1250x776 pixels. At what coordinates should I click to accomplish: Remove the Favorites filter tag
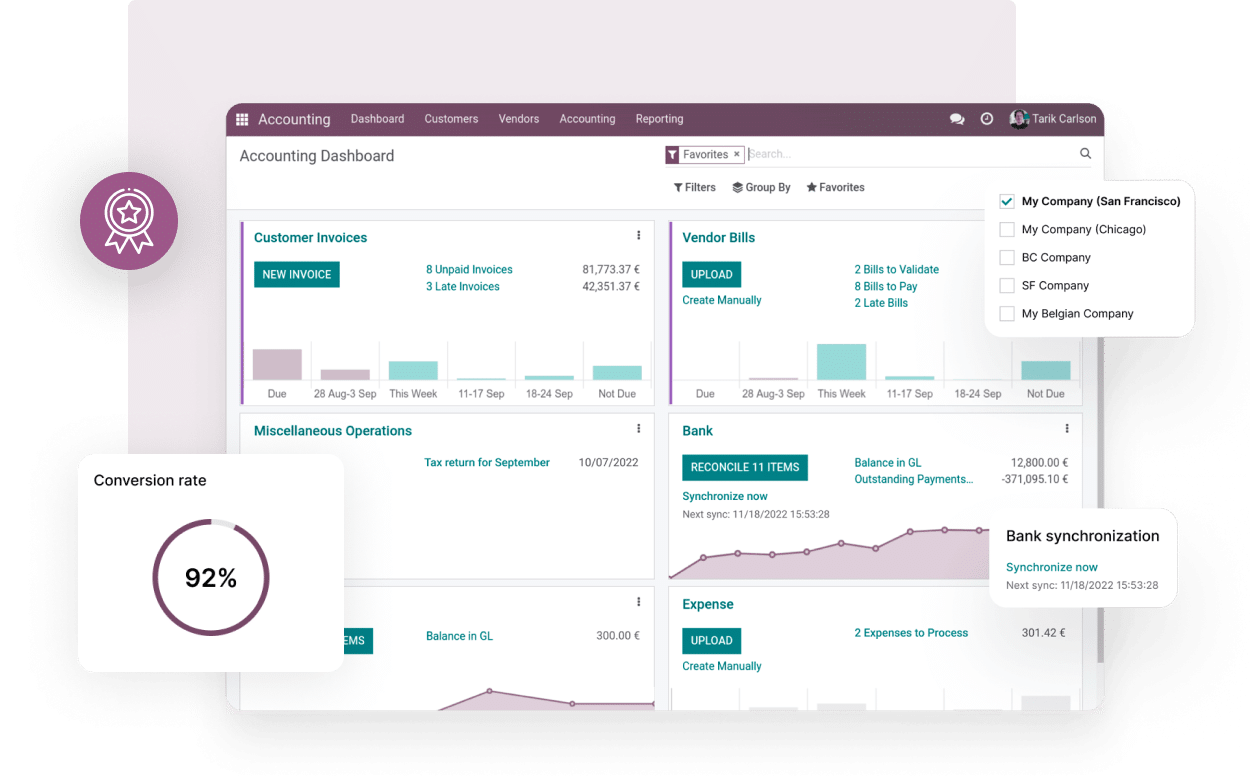[737, 154]
